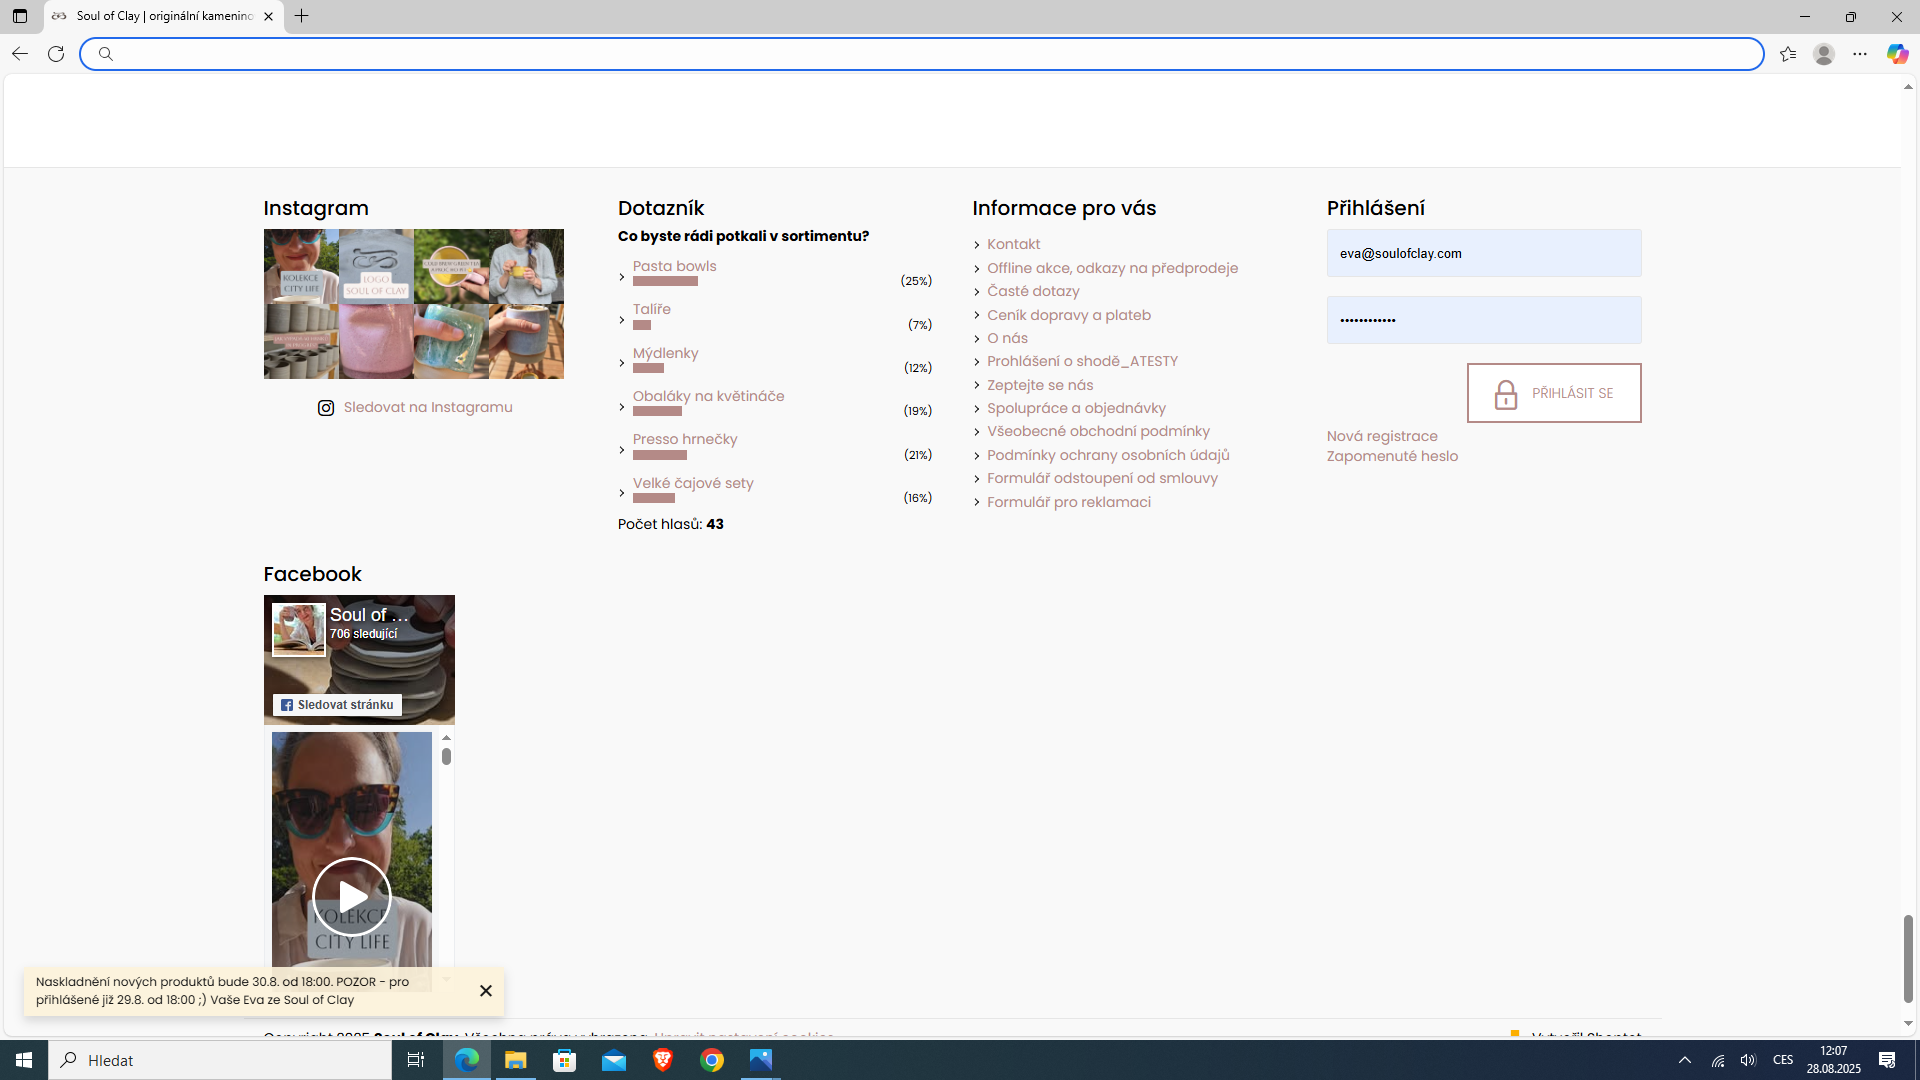This screenshot has height=1080, width=1920.
Task: Open the Windows notification center
Action: pyautogui.click(x=1887, y=1060)
